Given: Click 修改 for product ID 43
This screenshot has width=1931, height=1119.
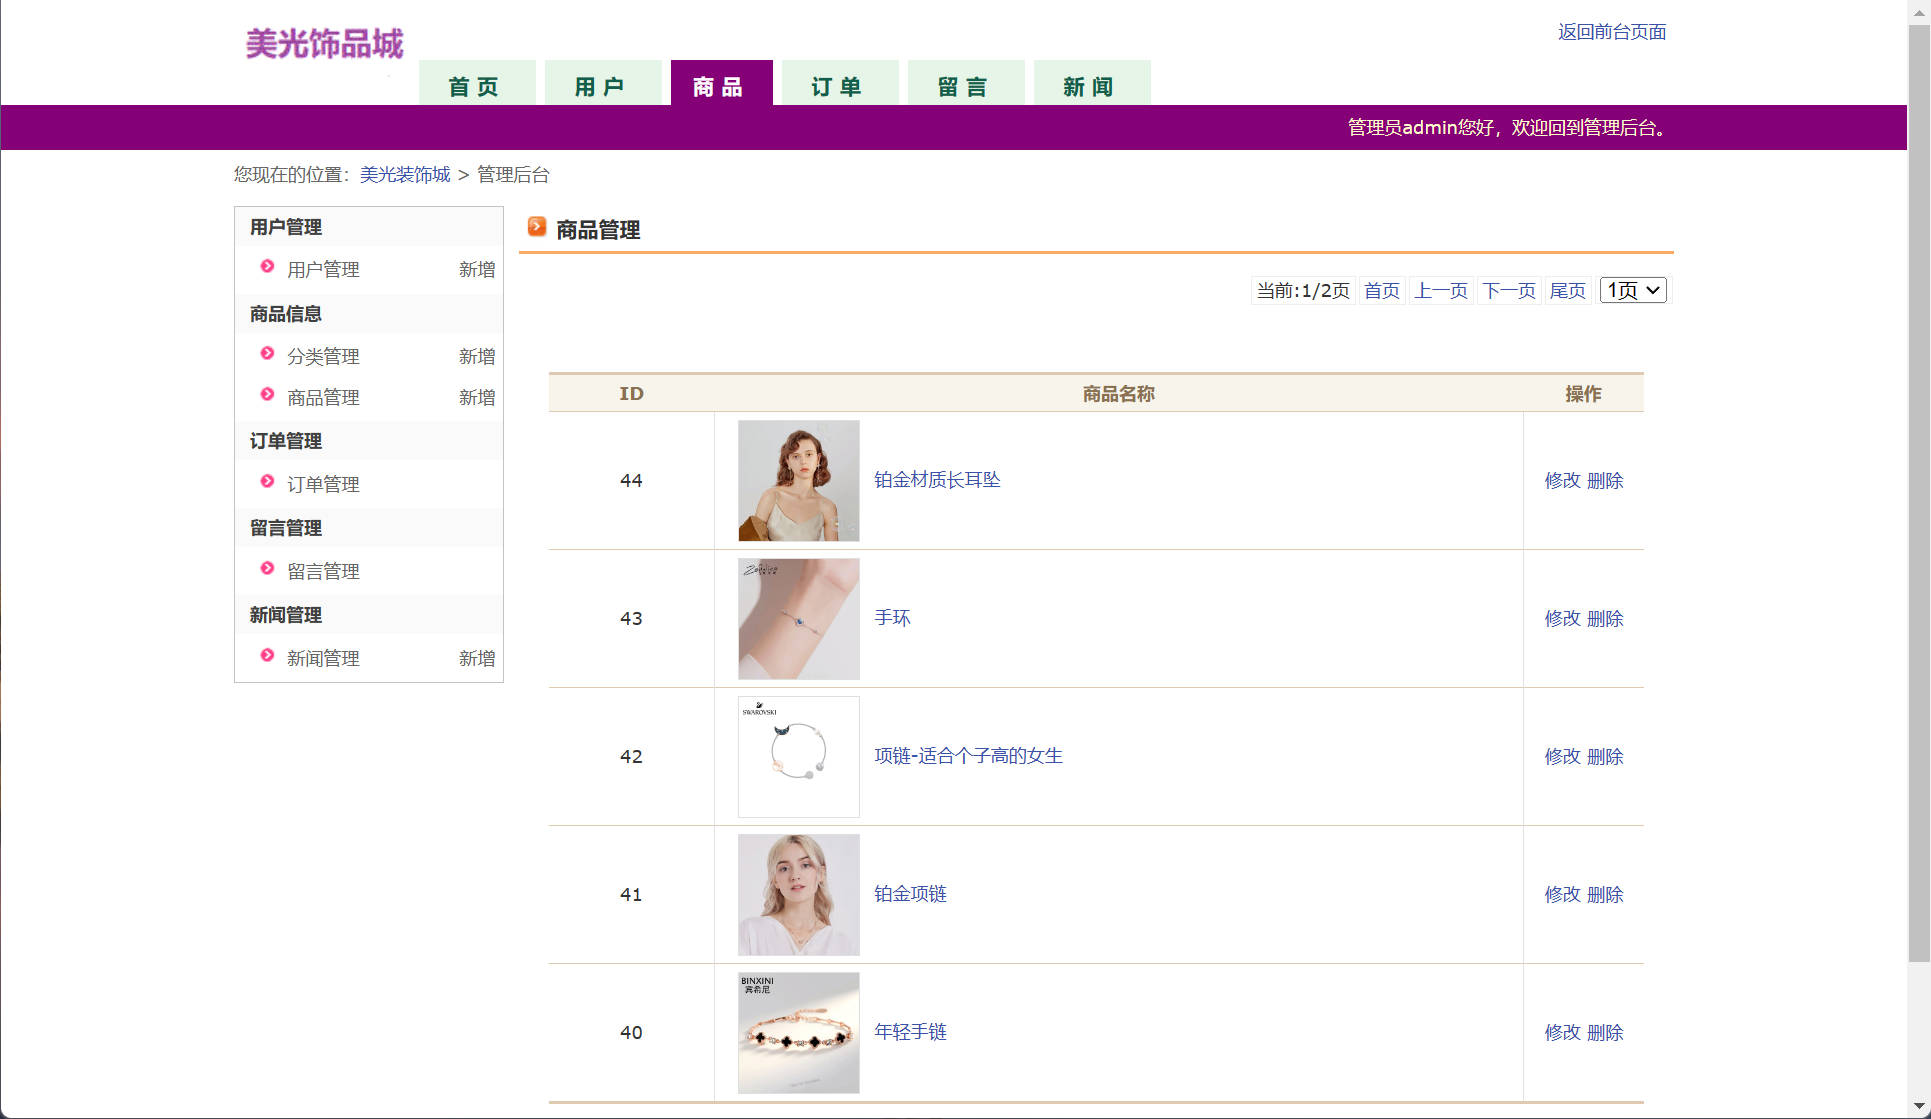Looking at the screenshot, I should 1562,619.
